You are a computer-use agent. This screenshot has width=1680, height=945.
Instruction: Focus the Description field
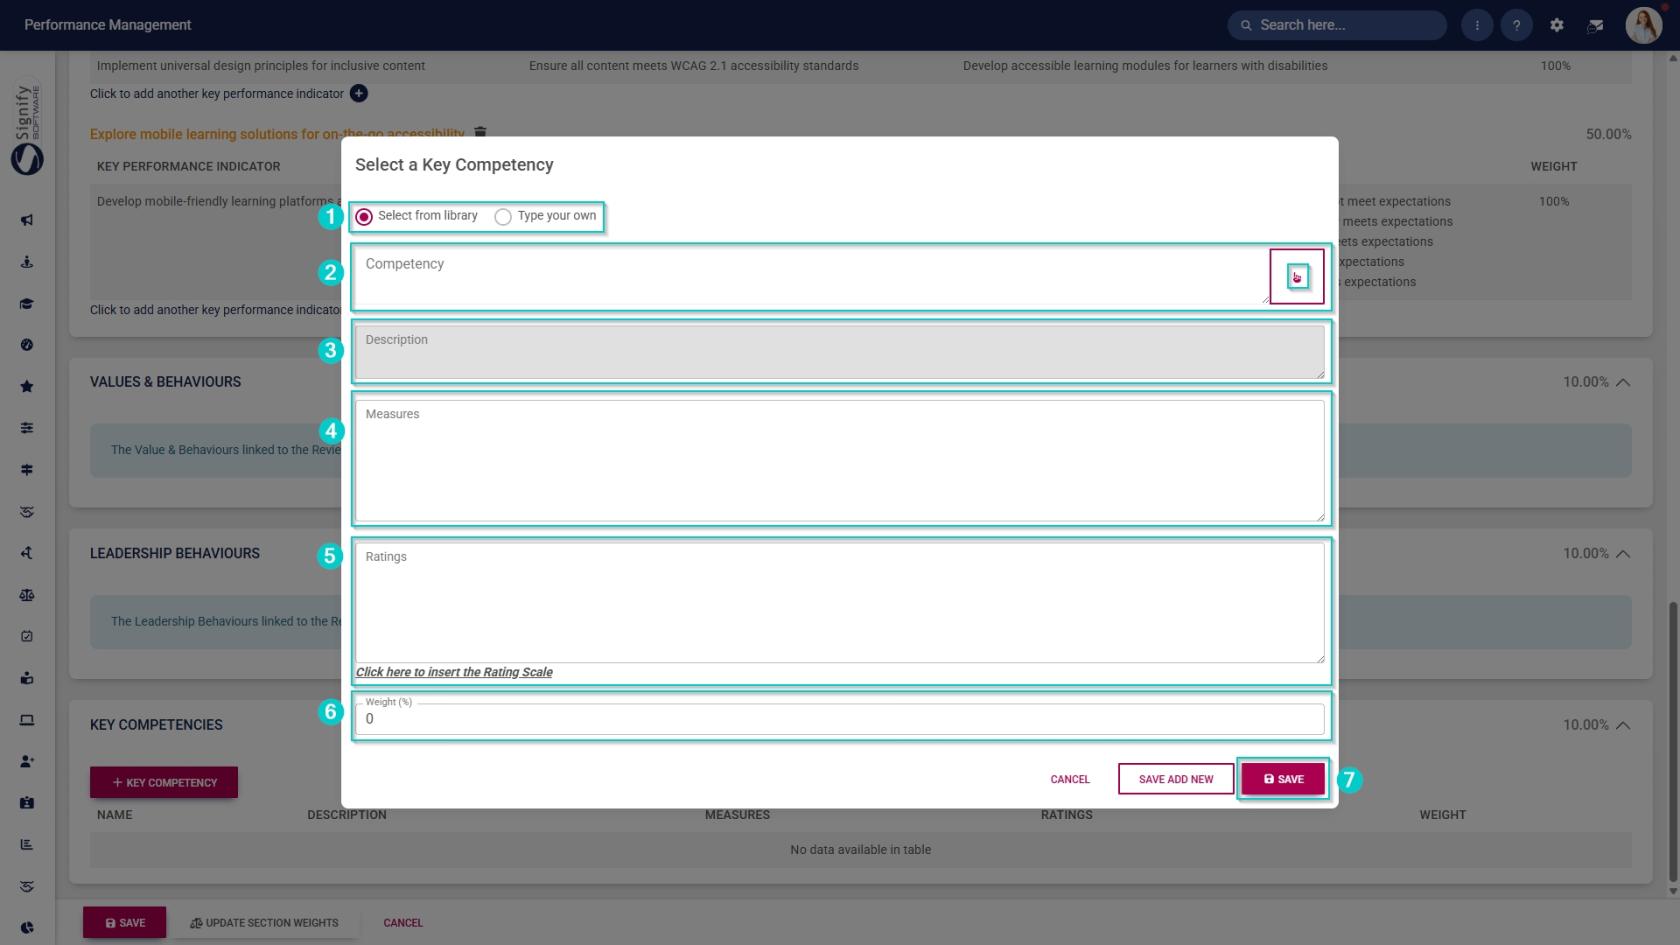pyautogui.click(x=840, y=352)
